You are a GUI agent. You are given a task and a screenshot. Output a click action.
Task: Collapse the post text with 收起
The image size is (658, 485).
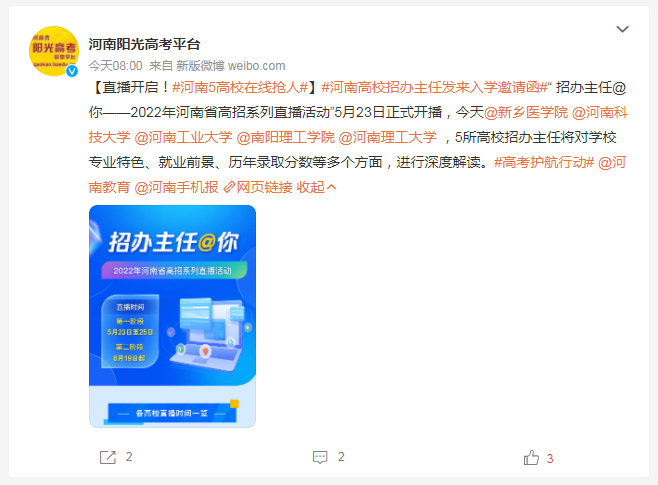click(316, 187)
